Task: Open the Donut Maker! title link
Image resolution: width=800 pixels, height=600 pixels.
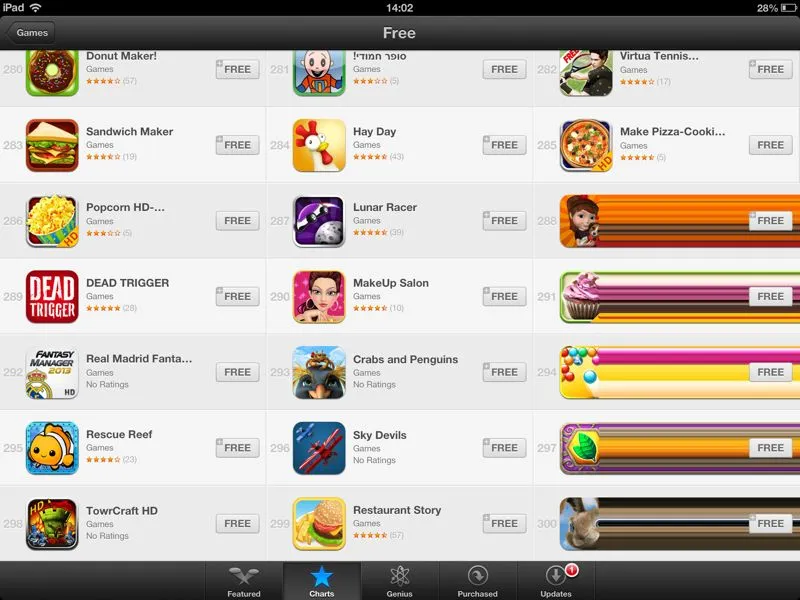Action: tap(121, 56)
